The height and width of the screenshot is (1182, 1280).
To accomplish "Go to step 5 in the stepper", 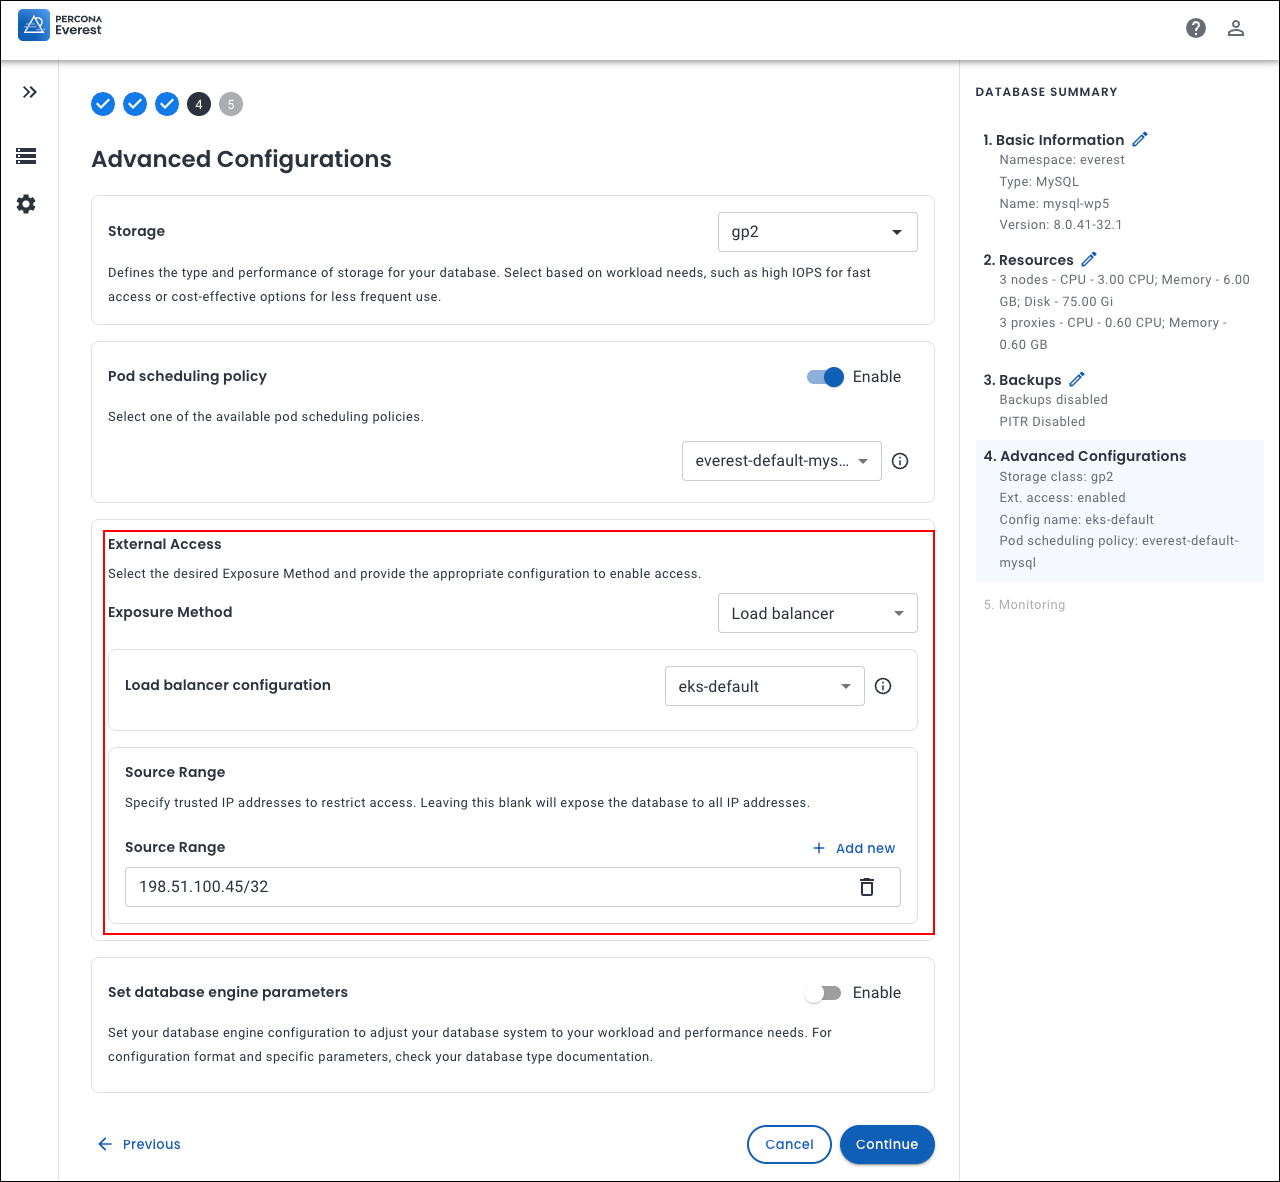I will click(231, 104).
